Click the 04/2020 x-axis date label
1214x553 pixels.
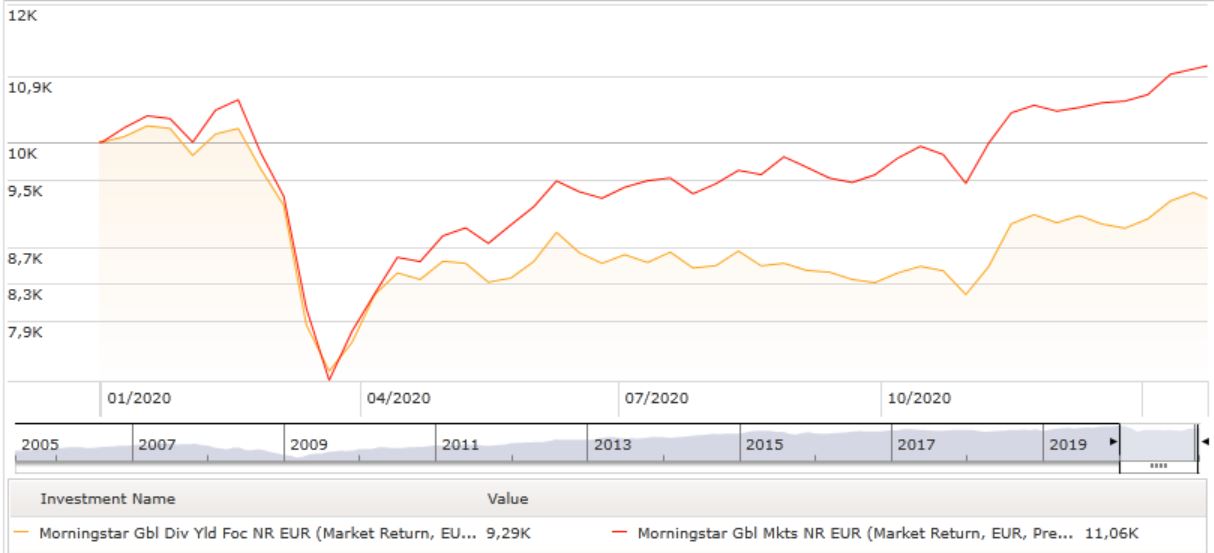(399, 398)
